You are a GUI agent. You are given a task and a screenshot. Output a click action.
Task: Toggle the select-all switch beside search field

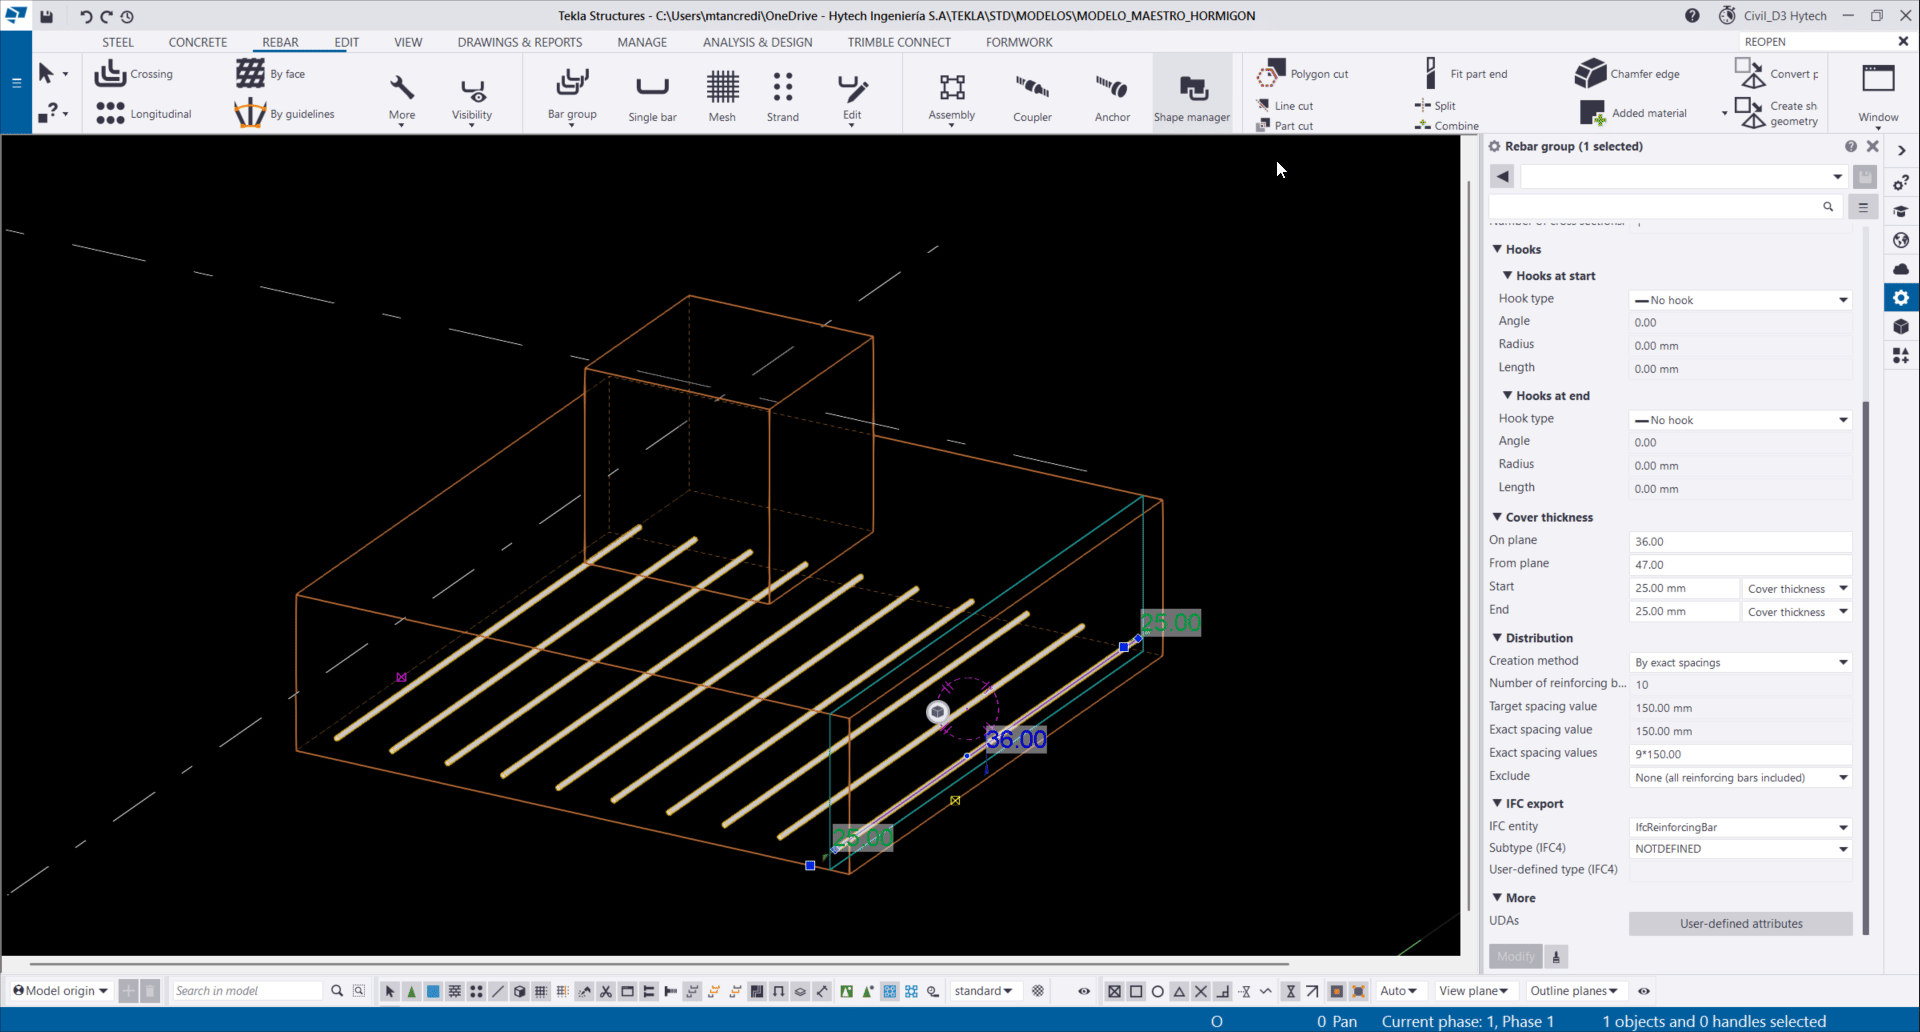[1862, 207]
